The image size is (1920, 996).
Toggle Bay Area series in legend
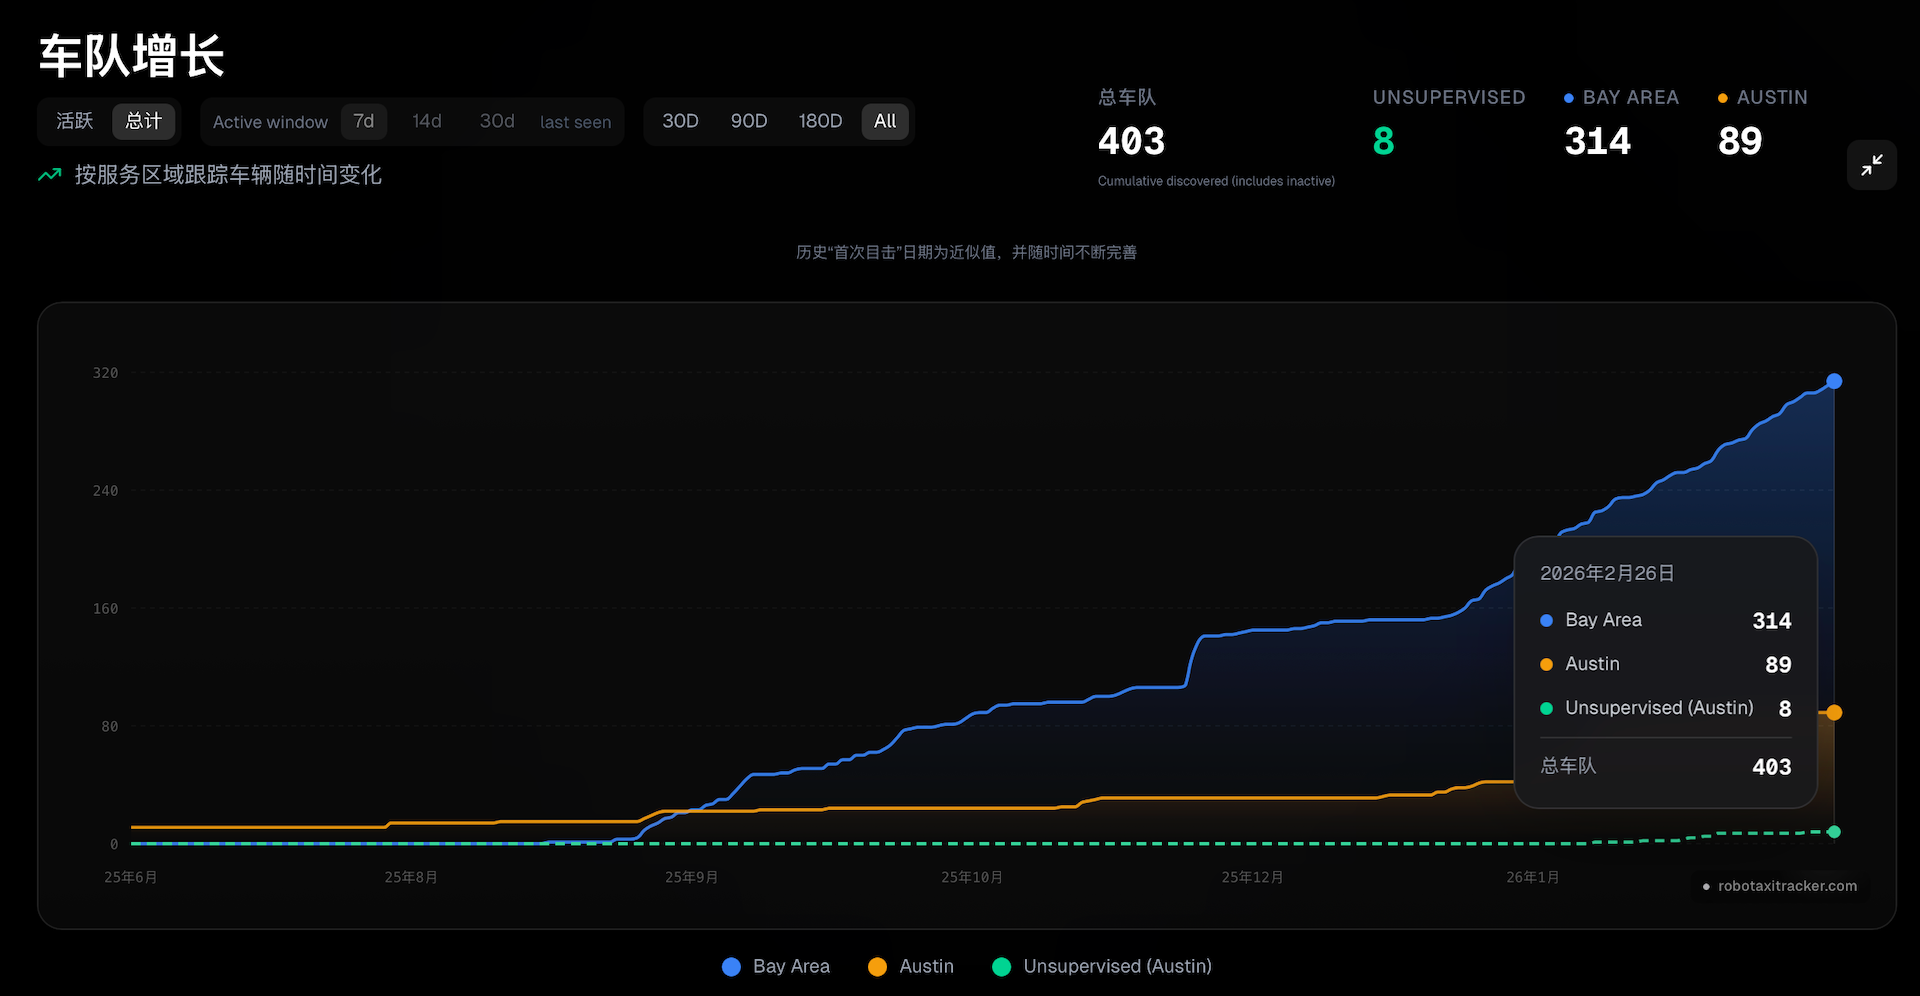coord(776,966)
